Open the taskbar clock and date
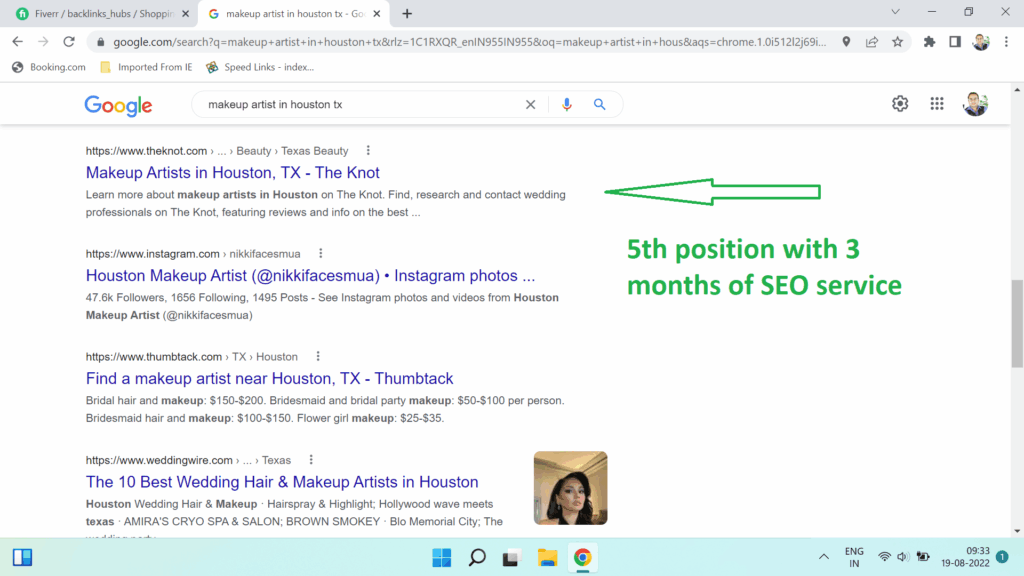The height and width of the screenshot is (576, 1024). [x=965, y=557]
